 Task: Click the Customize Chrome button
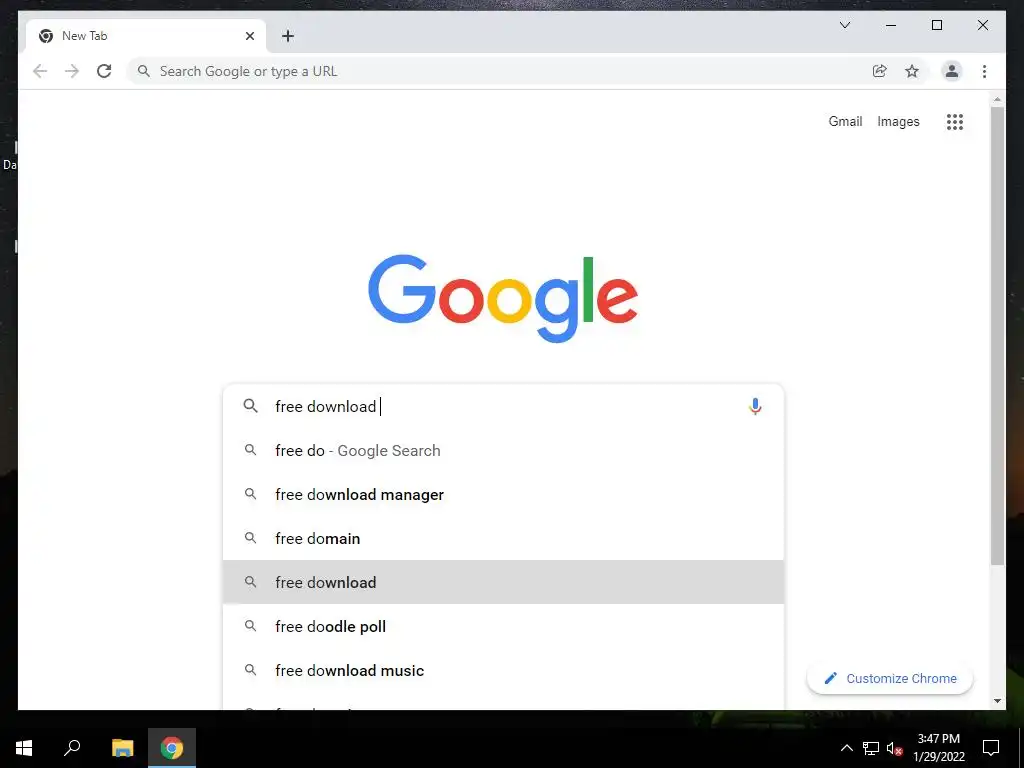coord(890,679)
